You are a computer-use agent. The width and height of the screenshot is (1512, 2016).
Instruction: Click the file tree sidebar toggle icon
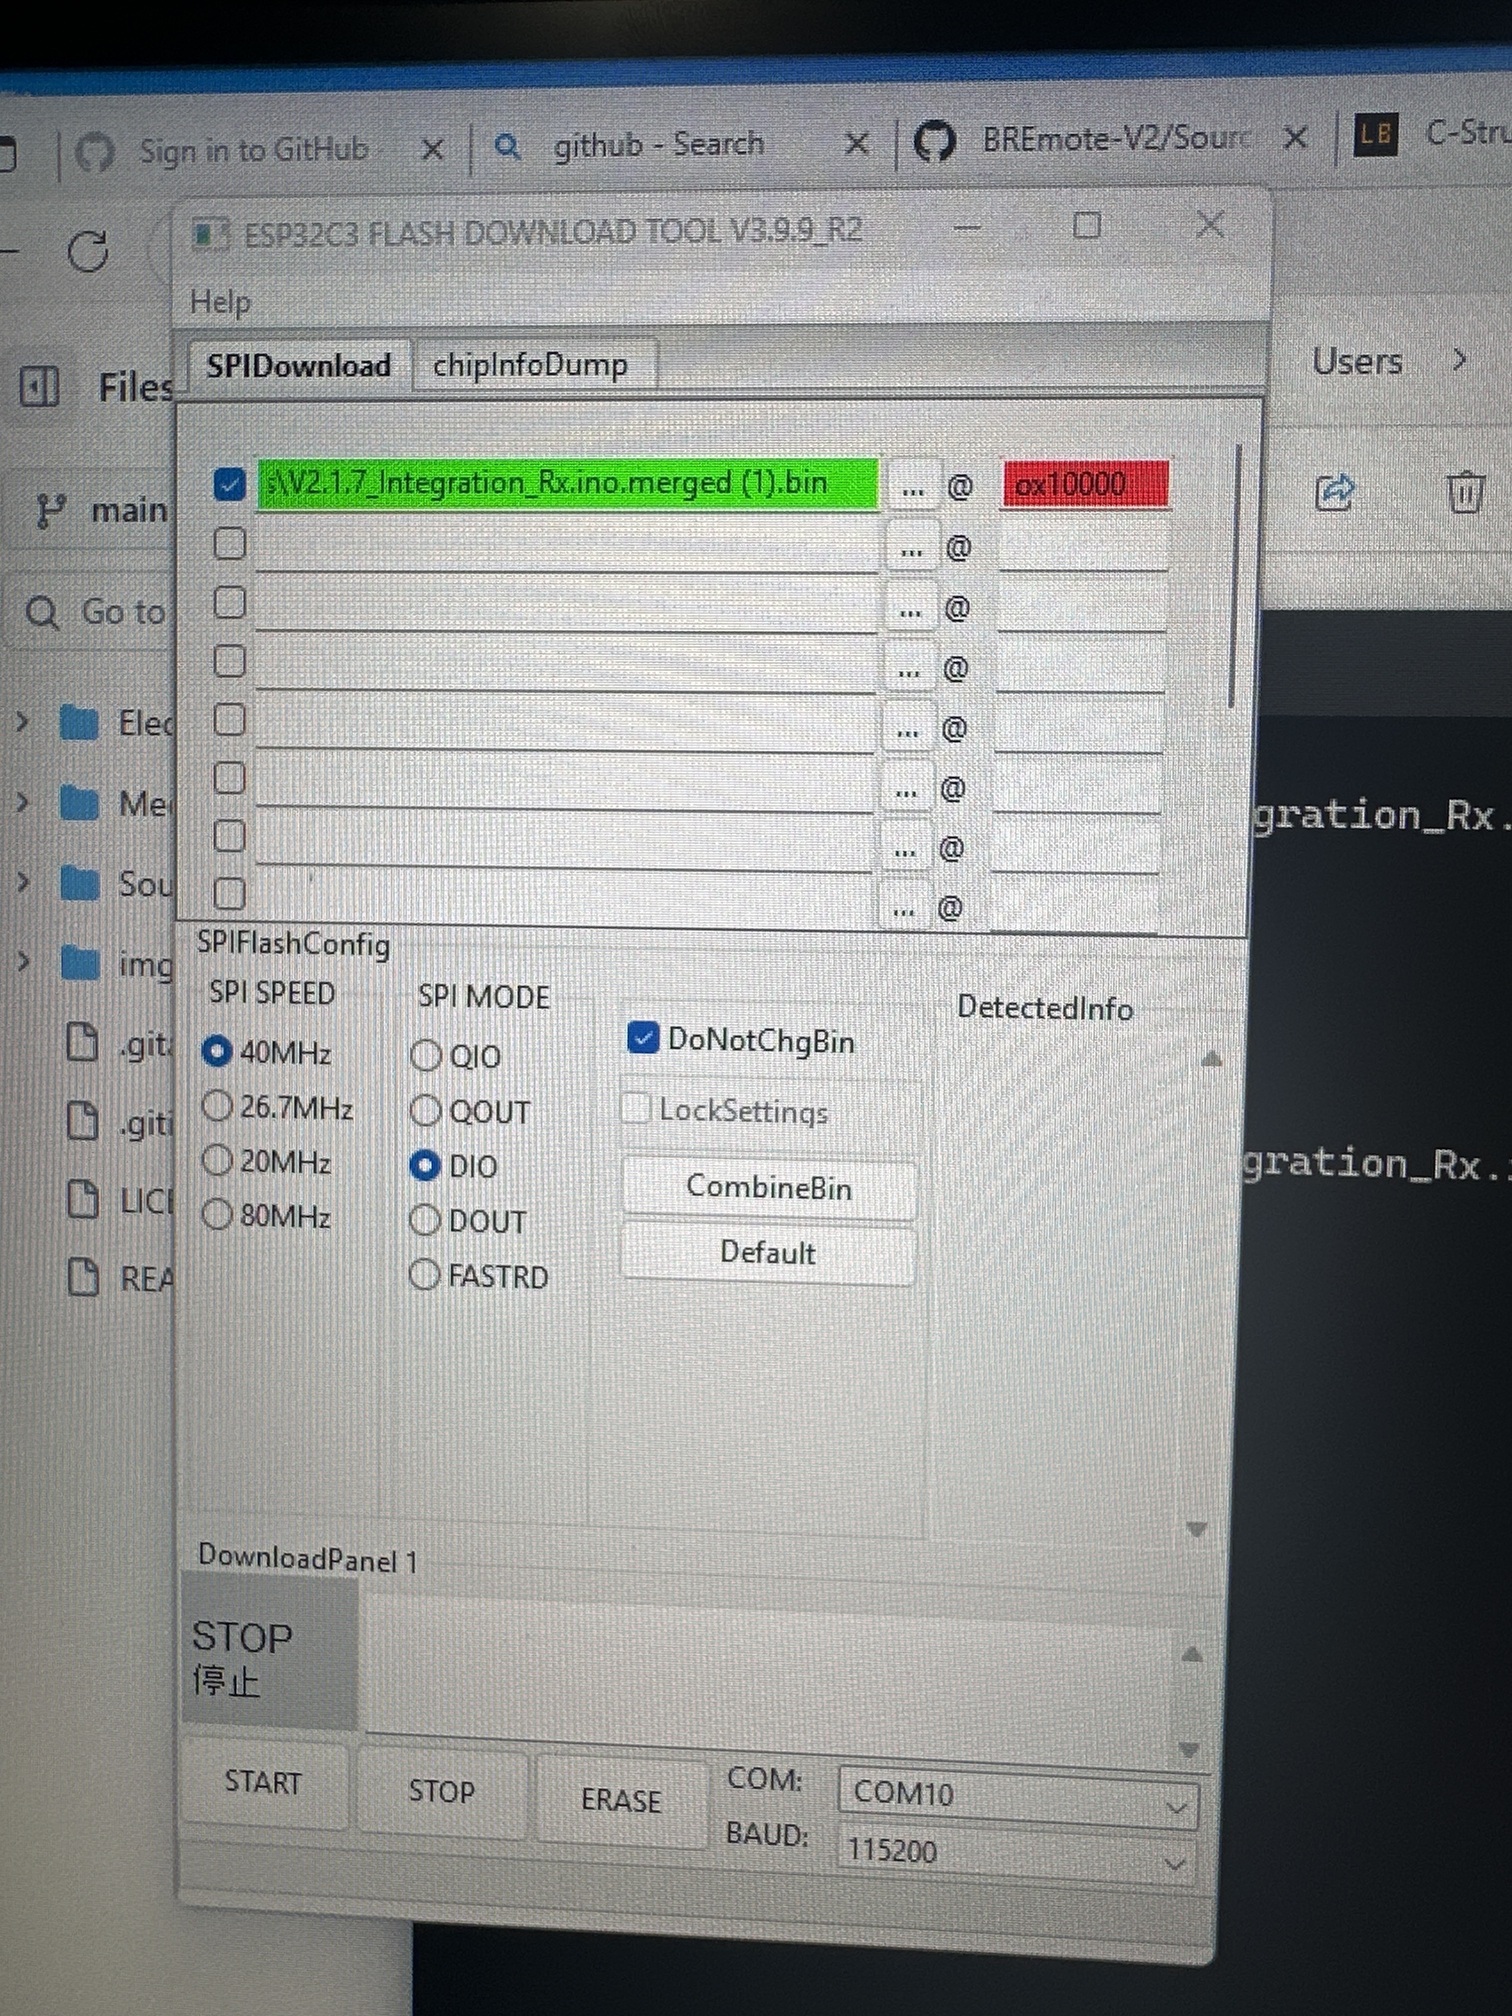tap(40, 386)
